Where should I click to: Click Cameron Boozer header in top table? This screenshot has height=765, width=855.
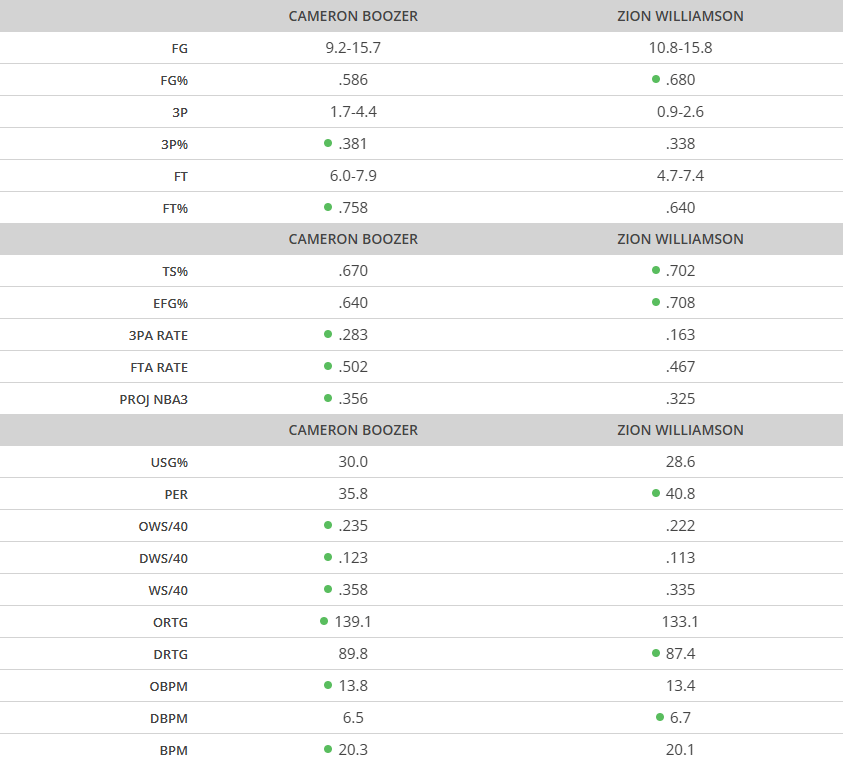tap(353, 16)
